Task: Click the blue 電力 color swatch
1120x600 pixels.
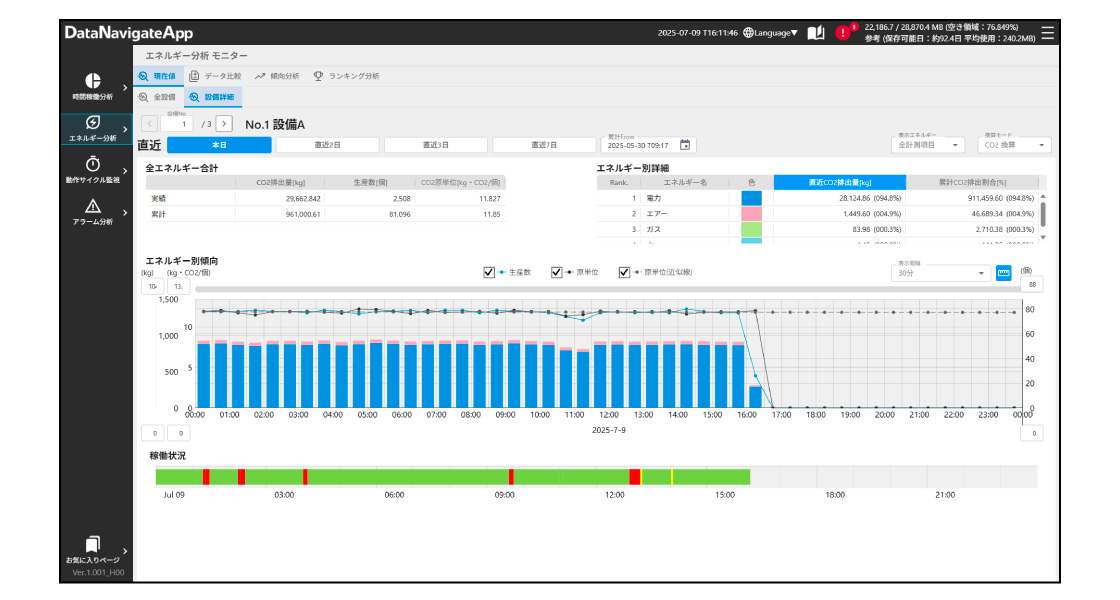Action: point(751,198)
